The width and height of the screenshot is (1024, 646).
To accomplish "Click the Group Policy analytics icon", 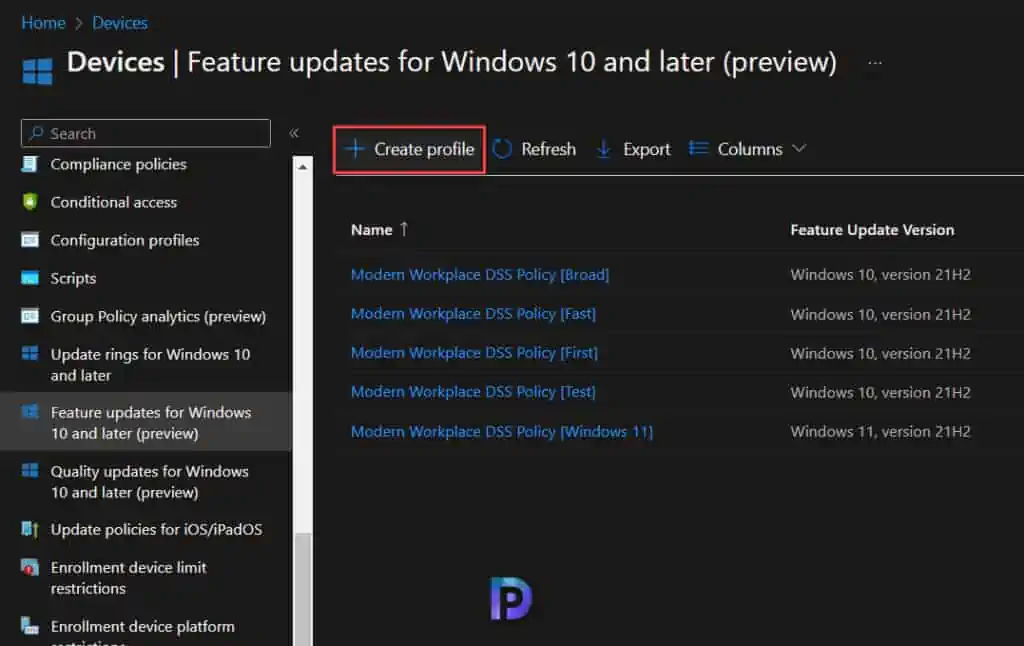I will [29, 316].
